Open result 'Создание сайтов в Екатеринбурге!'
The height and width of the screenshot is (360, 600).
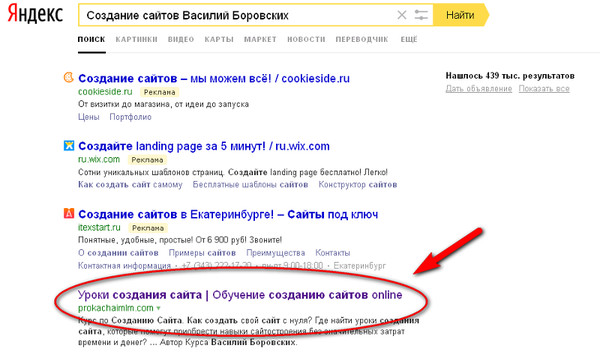coord(228,214)
